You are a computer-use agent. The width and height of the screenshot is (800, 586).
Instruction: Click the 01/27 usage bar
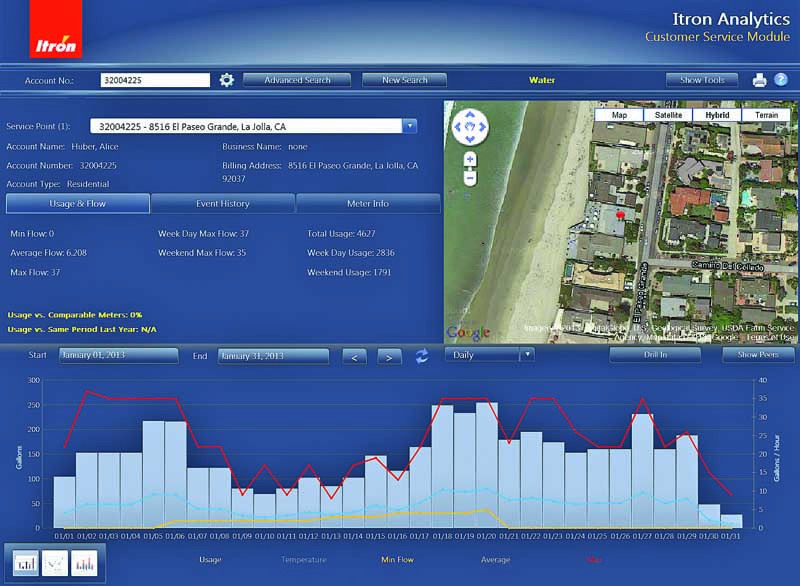click(642, 471)
